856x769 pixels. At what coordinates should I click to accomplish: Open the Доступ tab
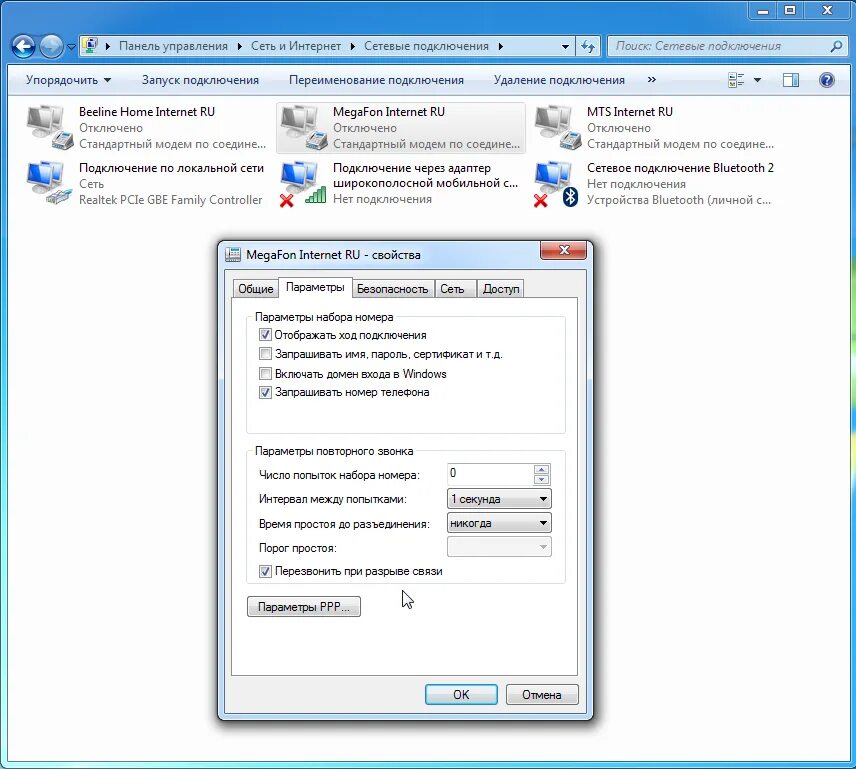(x=501, y=289)
